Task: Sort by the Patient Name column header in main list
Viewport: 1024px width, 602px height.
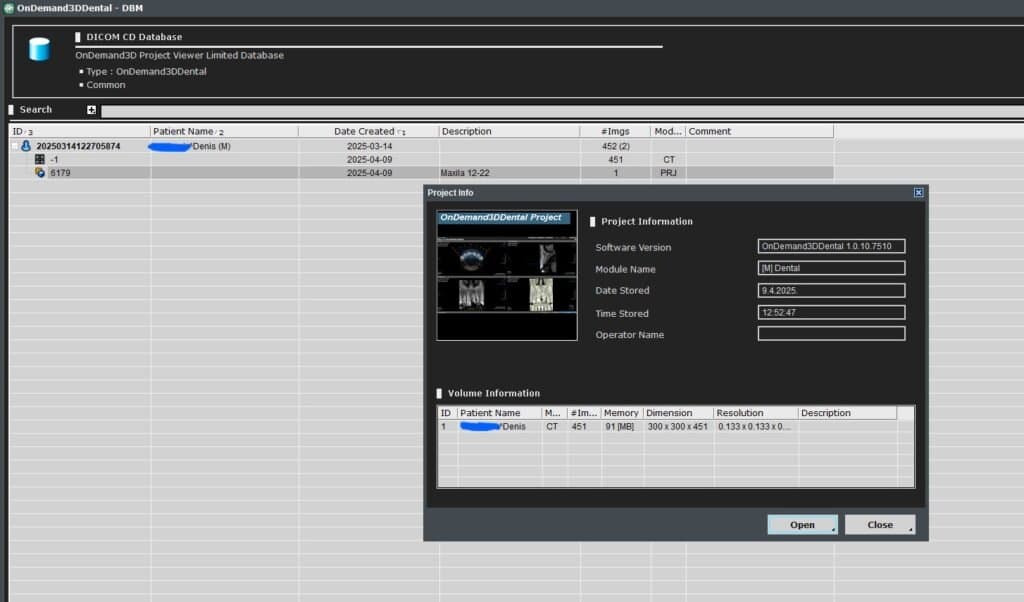Action: (224, 131)
